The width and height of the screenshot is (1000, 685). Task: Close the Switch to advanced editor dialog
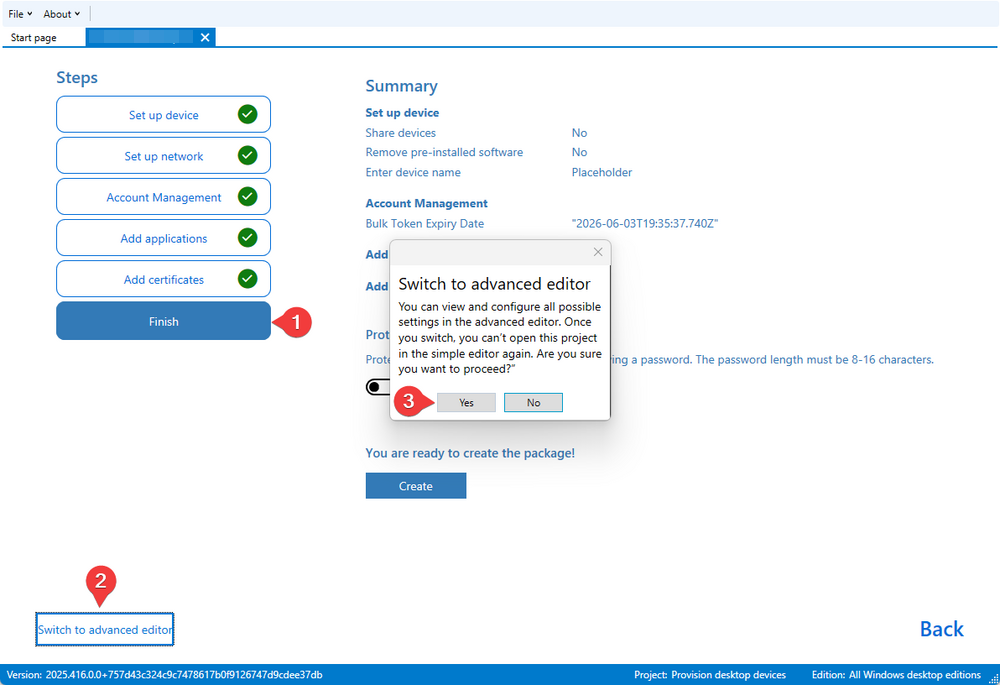pyautogui.click(x=598, y=252)
